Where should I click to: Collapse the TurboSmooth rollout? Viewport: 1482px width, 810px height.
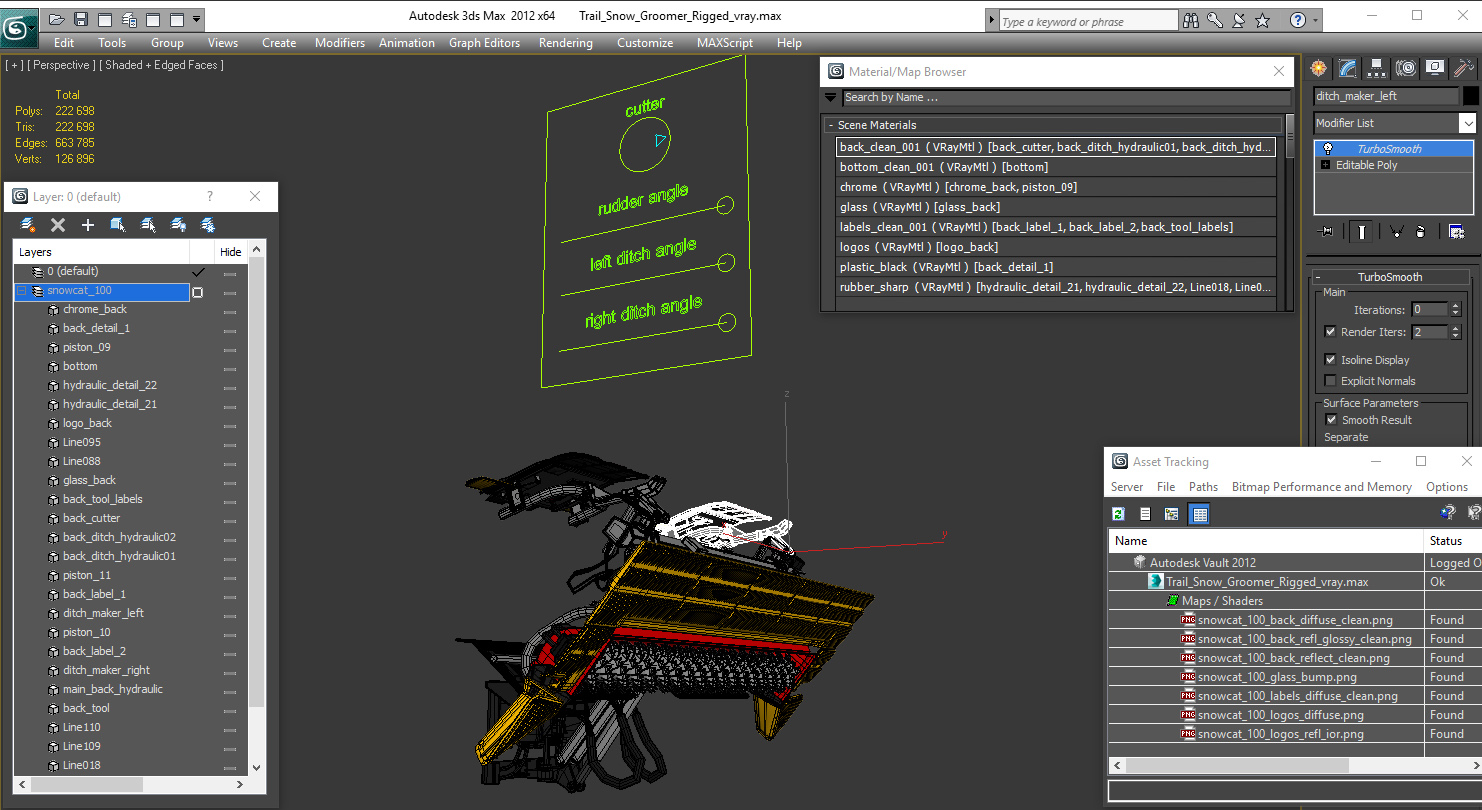click(x=1318, y=277)
